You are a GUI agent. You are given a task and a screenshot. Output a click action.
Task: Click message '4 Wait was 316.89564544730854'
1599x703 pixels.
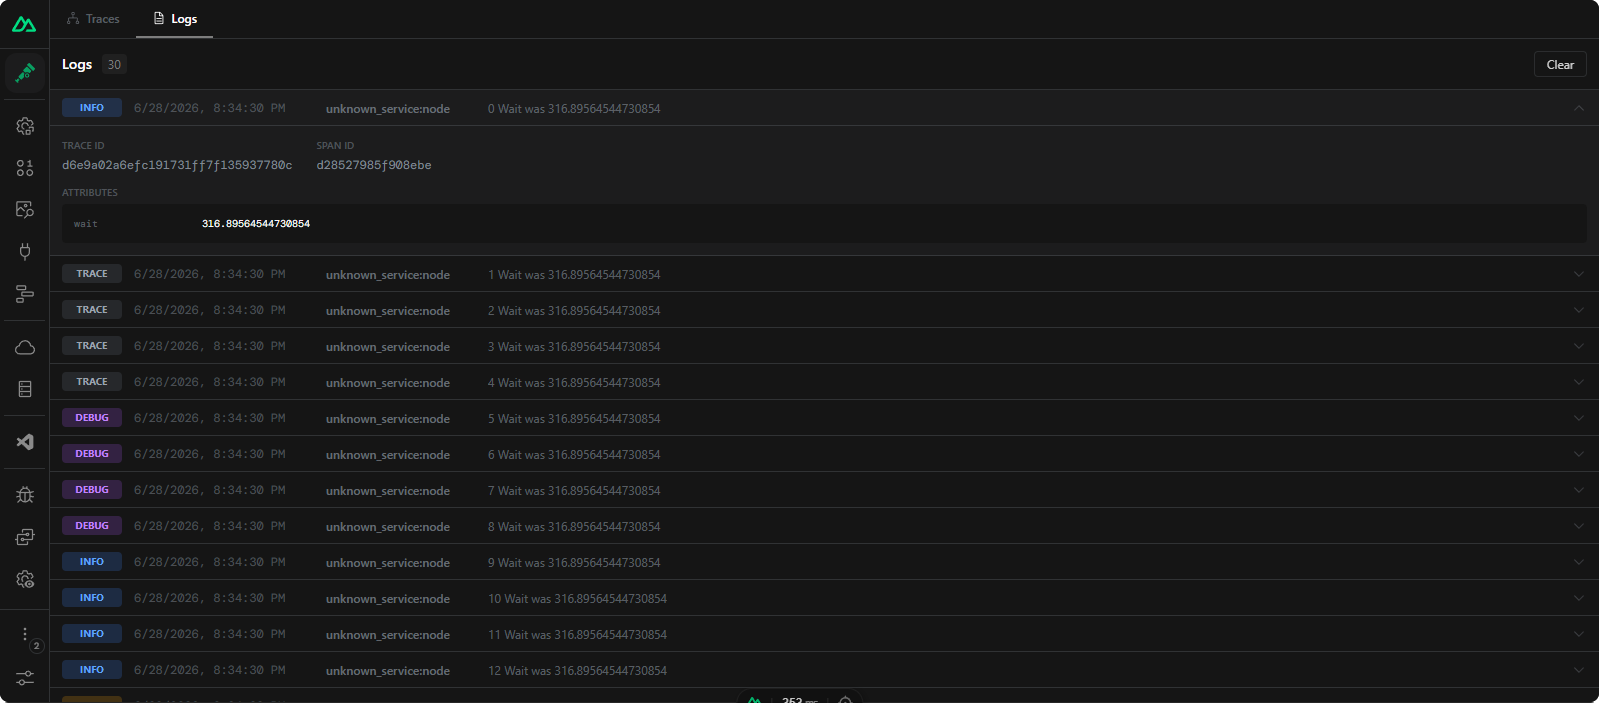click(574, 383)
